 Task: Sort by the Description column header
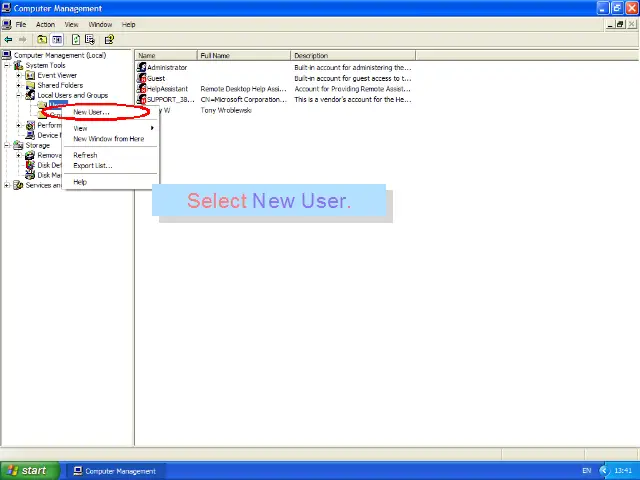[x=353, y=56]
